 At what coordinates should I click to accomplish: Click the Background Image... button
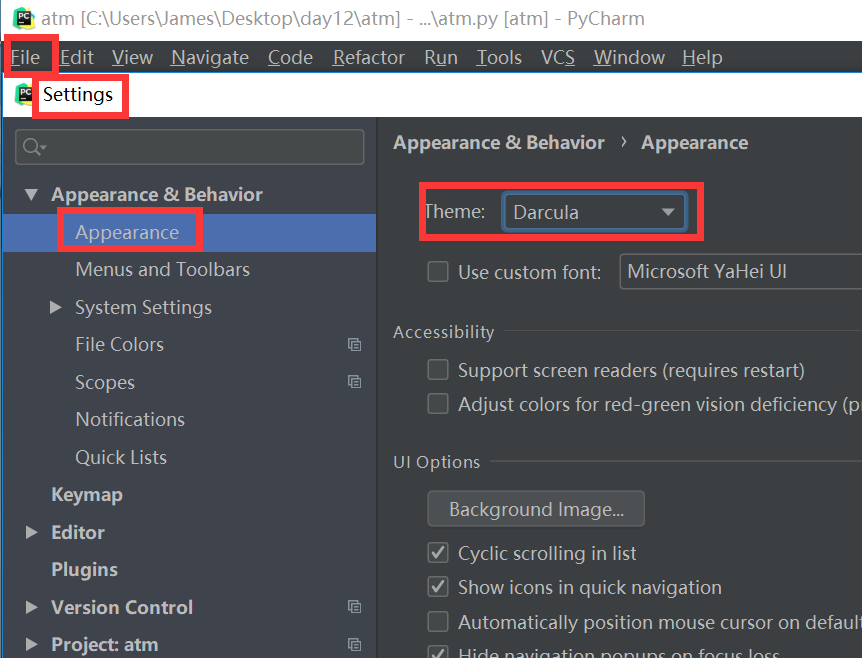click(x=536, y=509)
